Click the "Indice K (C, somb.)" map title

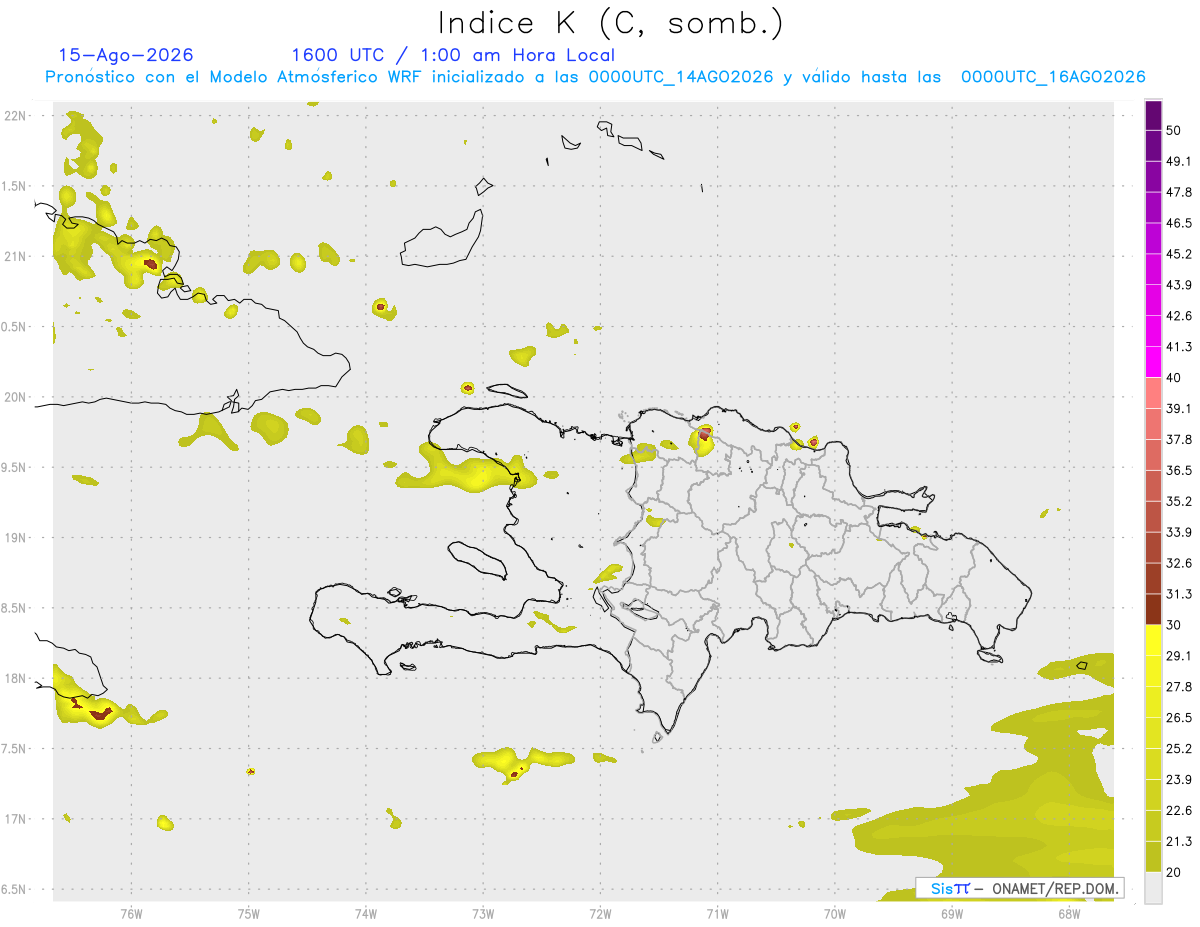pos(610,22)
